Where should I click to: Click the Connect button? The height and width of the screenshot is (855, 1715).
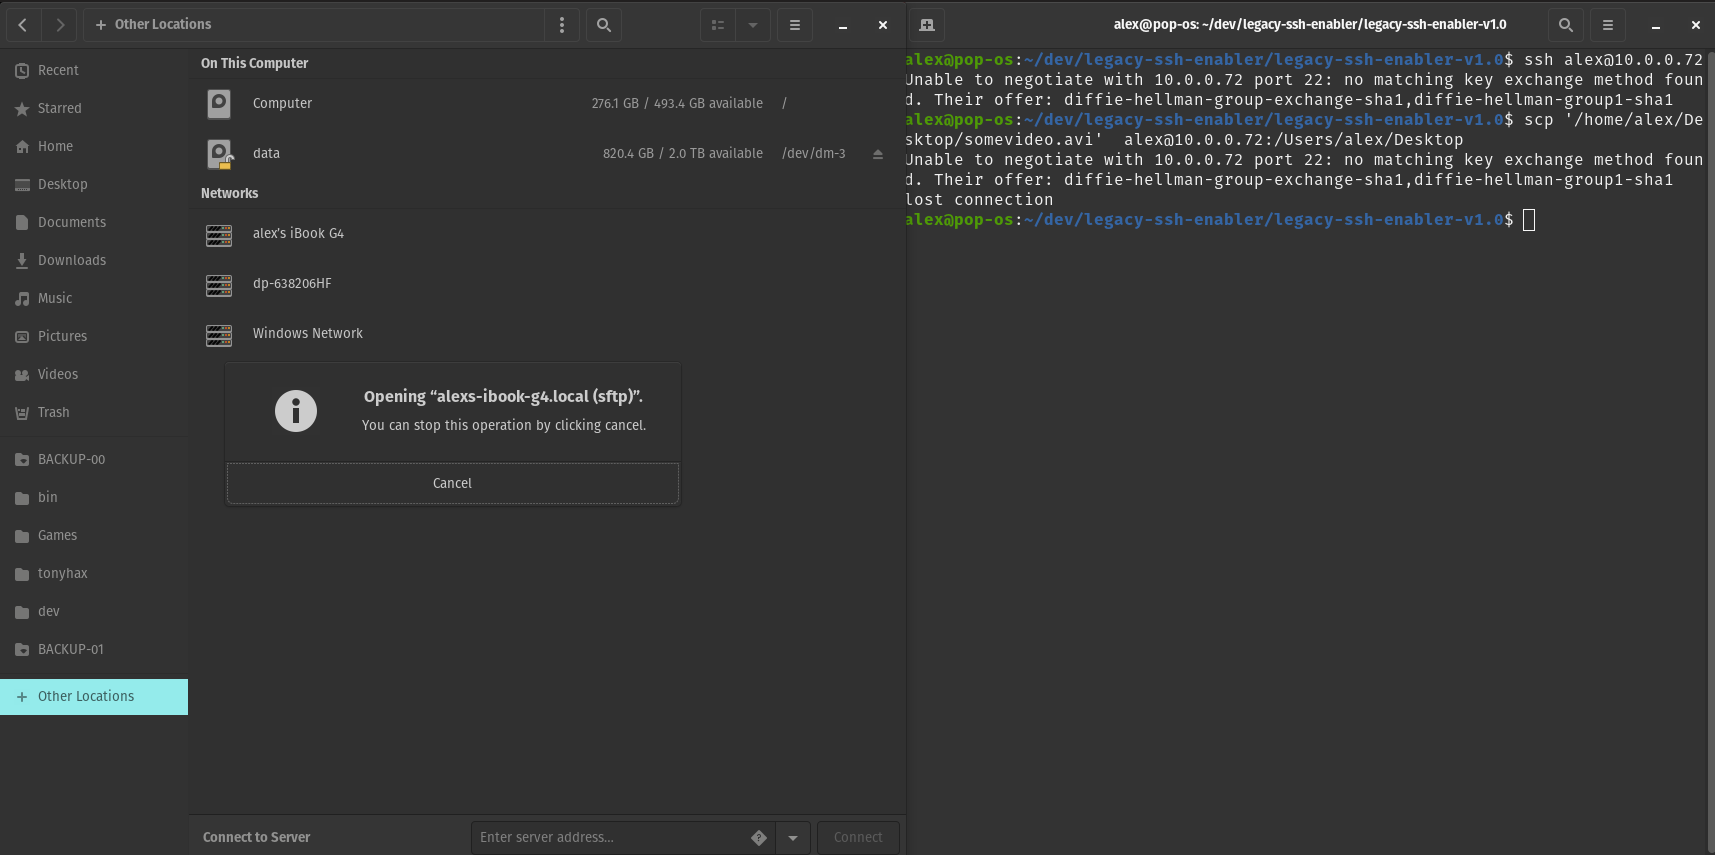(858, 838)
